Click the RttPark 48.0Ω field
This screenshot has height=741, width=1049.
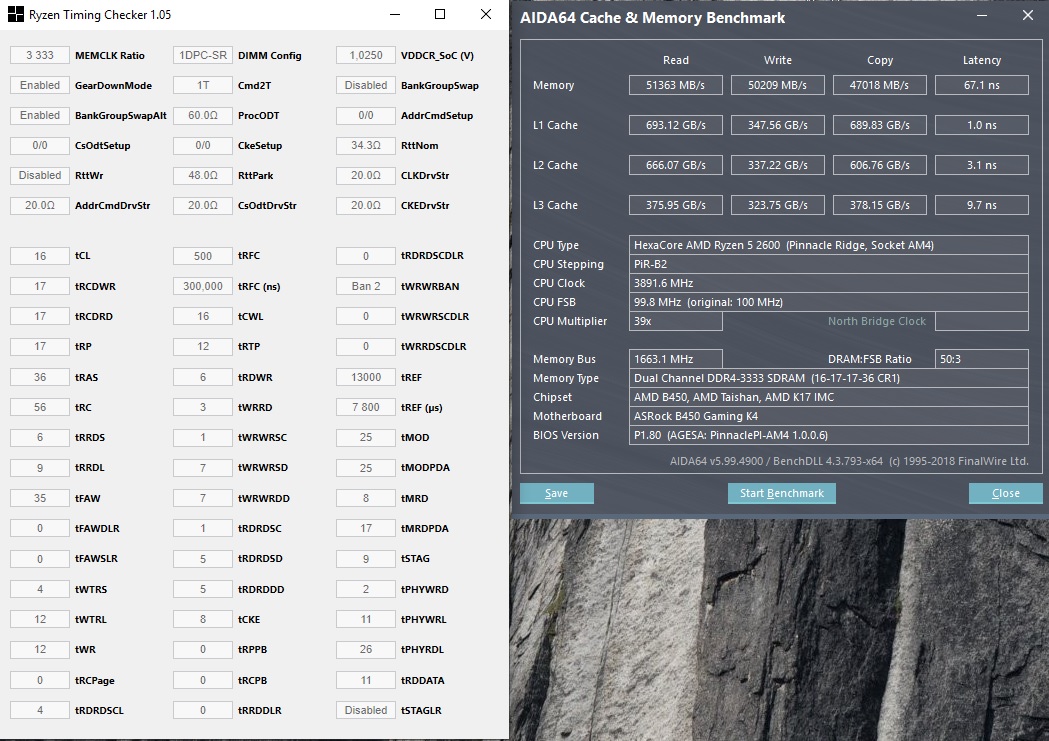click(203, 176)
